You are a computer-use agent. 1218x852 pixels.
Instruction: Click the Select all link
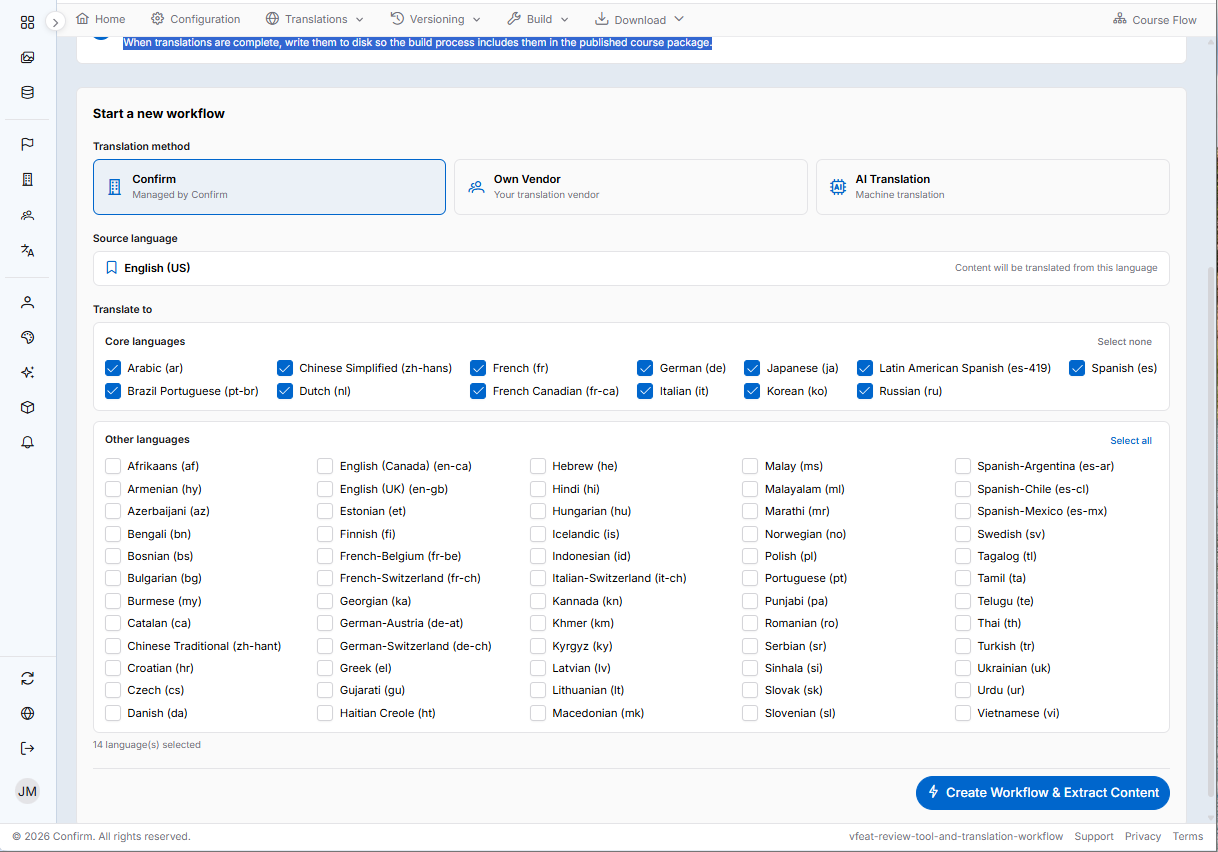click(x=1131, y=440)
